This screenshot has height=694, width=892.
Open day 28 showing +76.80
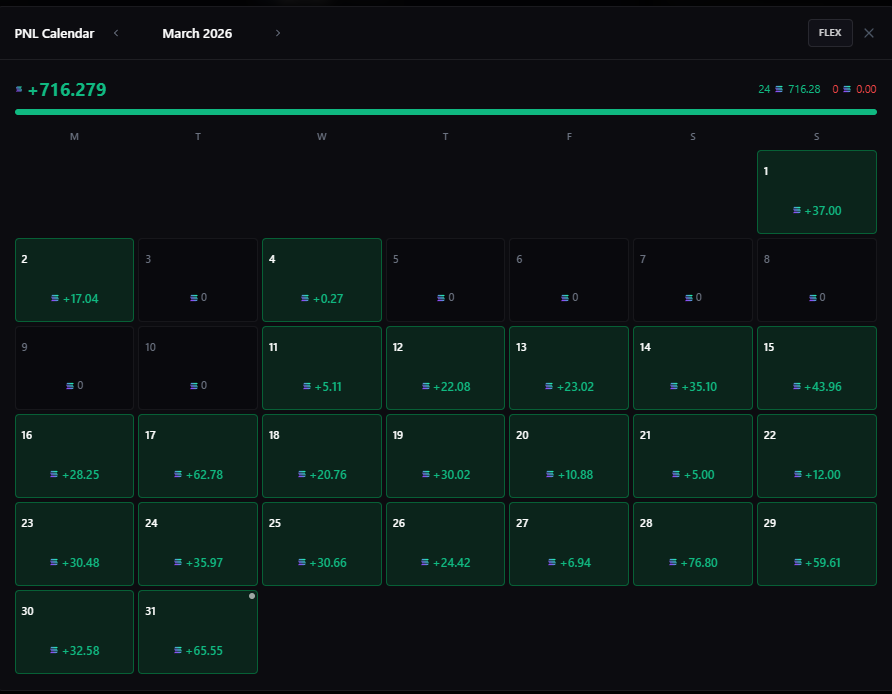(x=693, y=544)
